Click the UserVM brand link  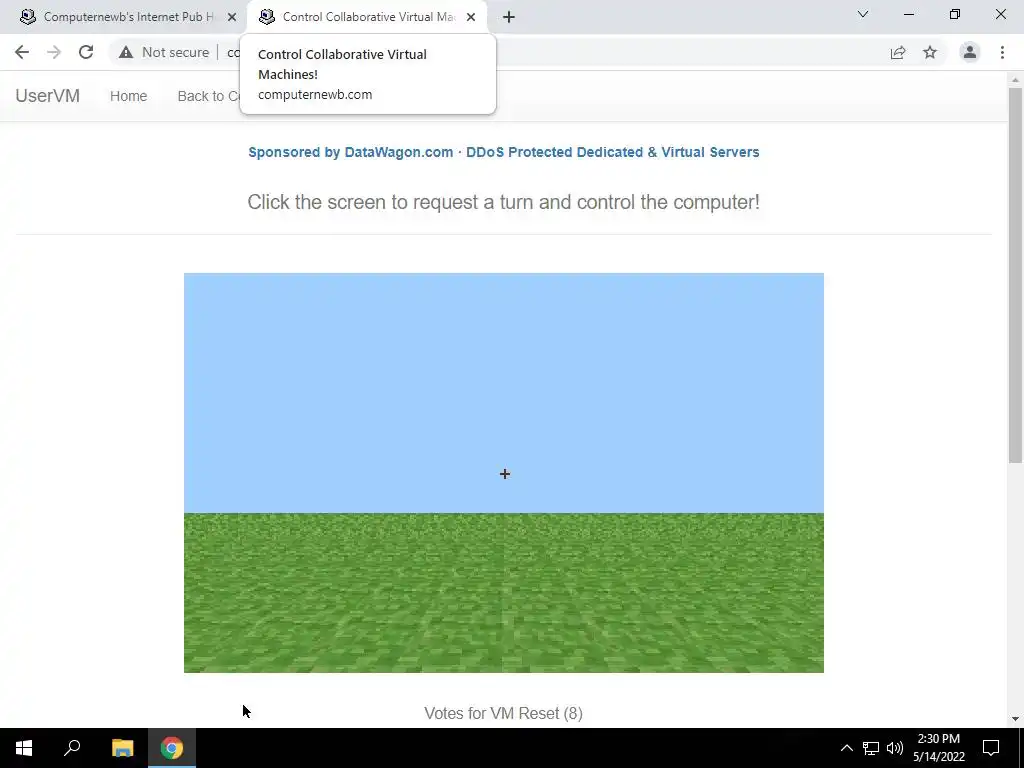click(x=48, y=96)
